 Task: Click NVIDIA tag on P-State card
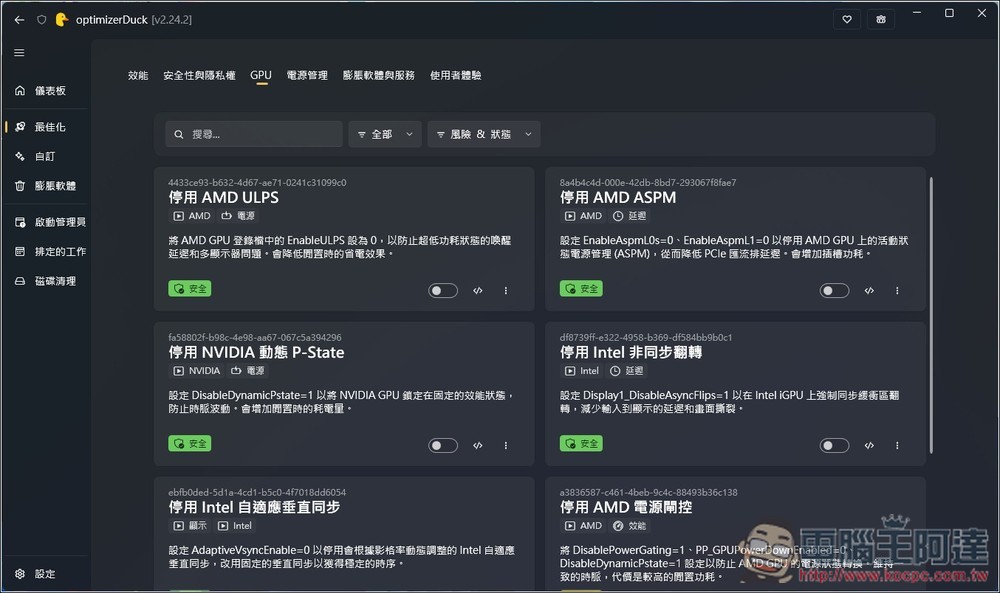[x=197, y=371]
